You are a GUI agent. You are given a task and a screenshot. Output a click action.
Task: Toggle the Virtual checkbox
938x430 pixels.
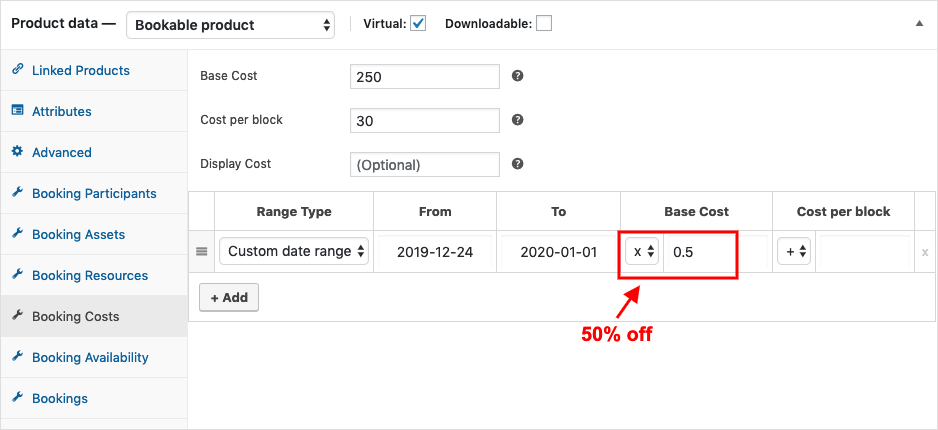pos(418,24)
